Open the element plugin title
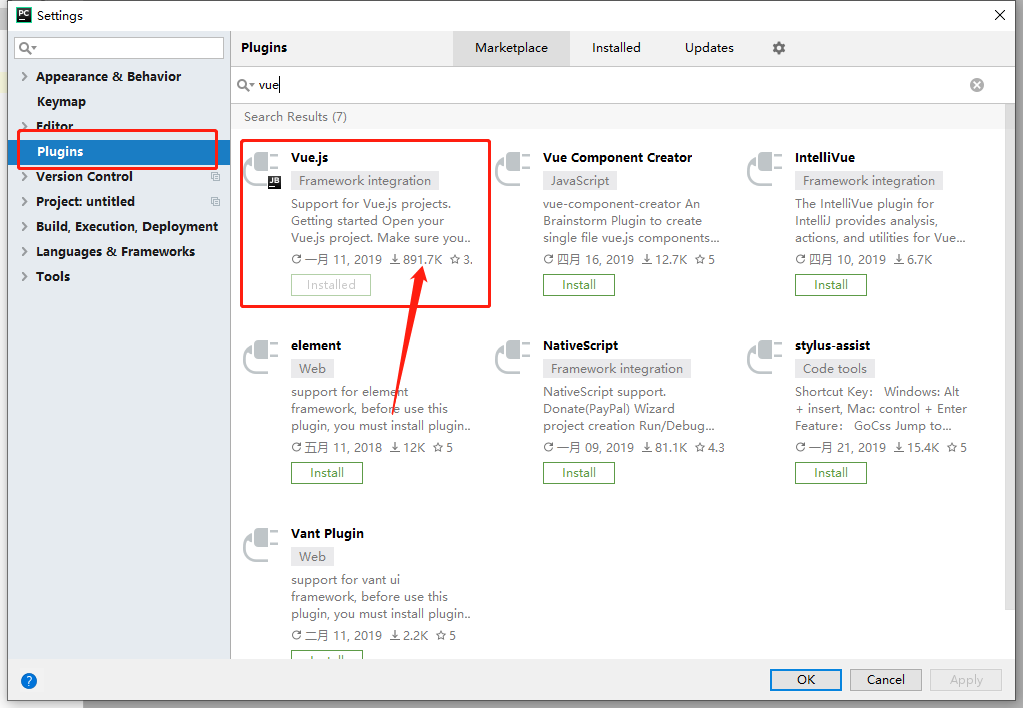 [x=316, y=345]
